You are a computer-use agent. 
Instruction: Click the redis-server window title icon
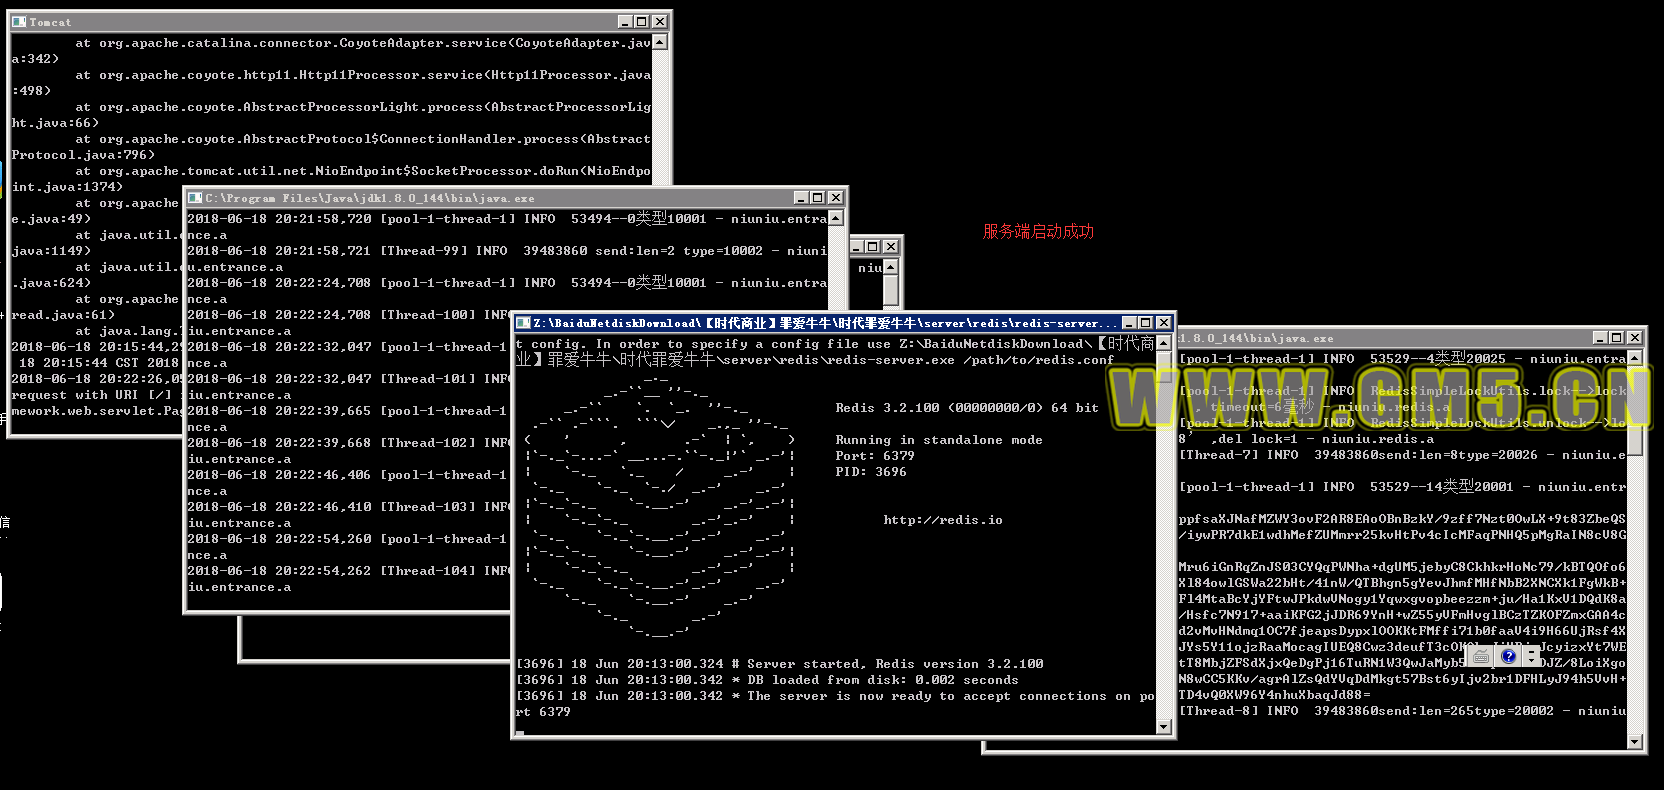(x=522, y=323)
